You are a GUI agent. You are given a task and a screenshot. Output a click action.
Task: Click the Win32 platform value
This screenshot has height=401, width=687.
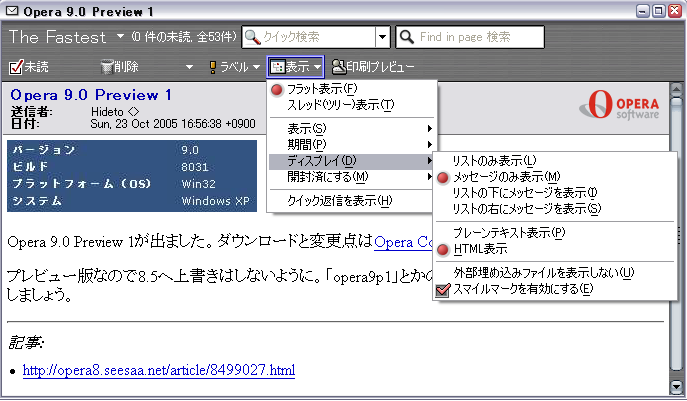click(198, 184)
